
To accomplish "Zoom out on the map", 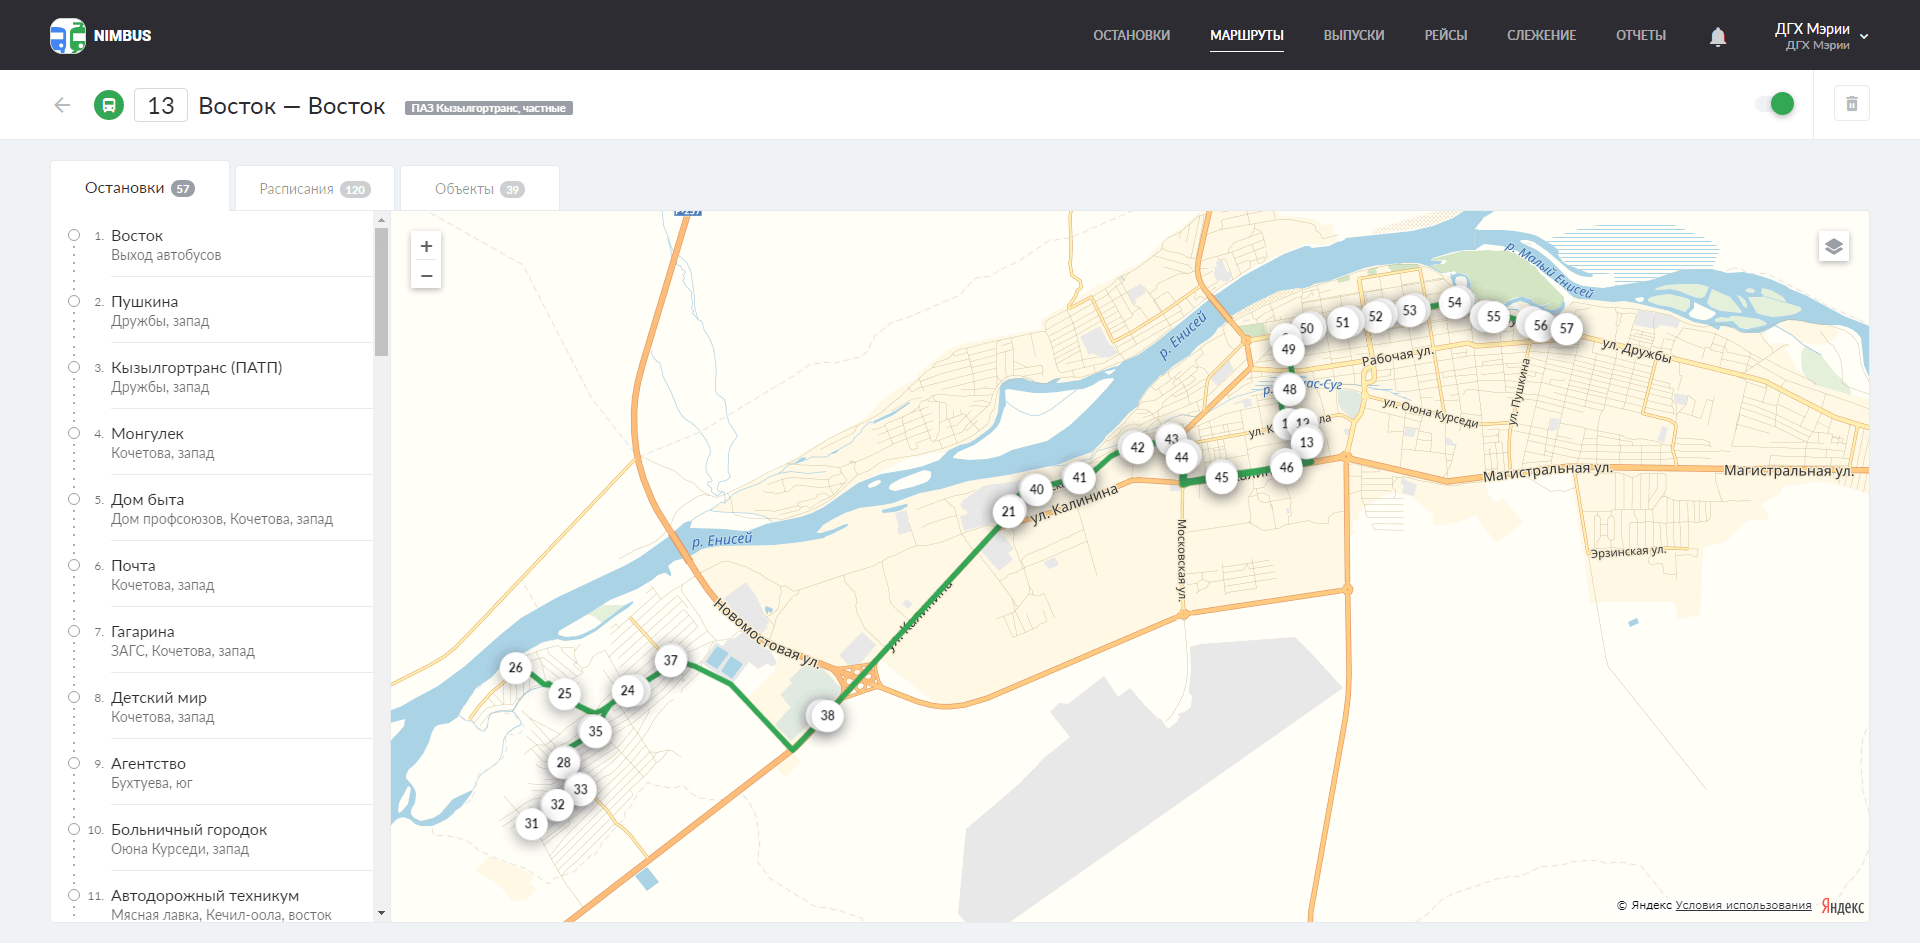I will (426, 275).
